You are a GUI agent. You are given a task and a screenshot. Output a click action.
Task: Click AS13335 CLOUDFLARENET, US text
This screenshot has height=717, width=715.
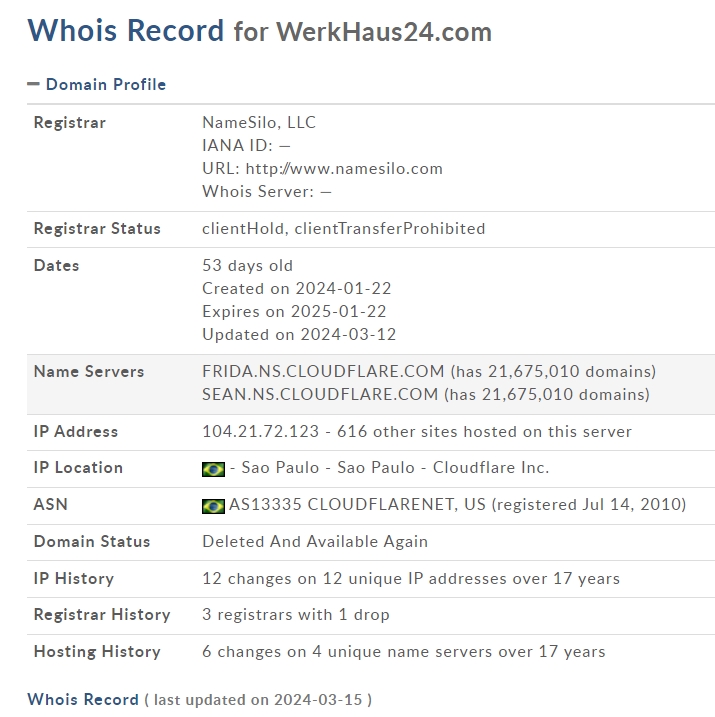[357, 504]
